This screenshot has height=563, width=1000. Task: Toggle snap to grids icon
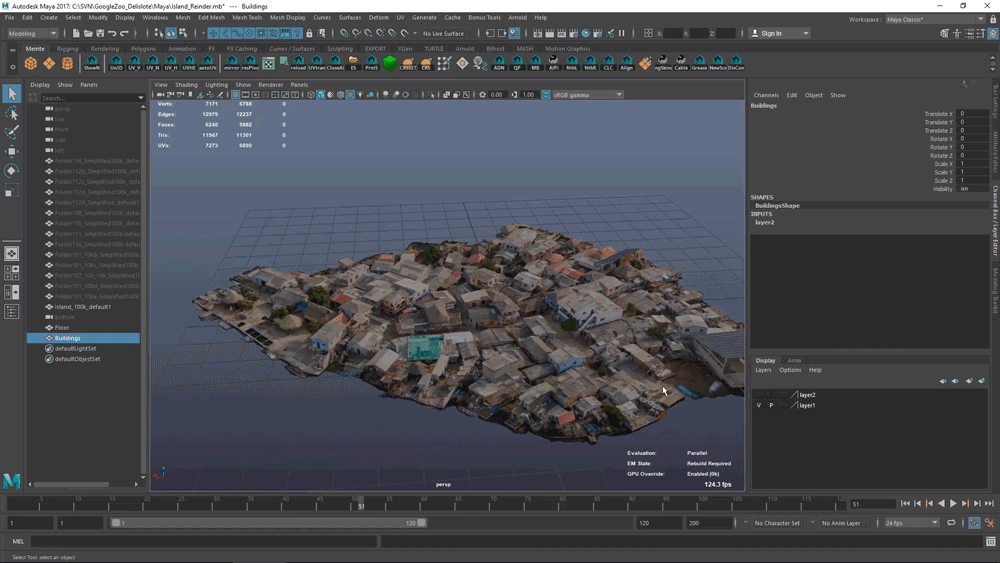click(344, 33)
